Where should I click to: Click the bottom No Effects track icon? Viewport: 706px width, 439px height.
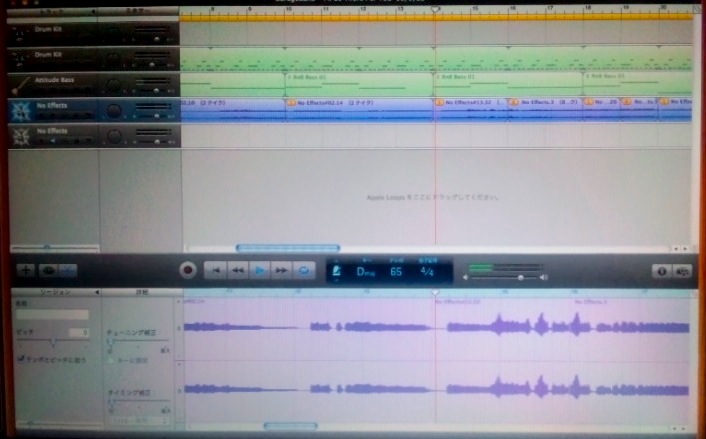[x=21, y=136]
